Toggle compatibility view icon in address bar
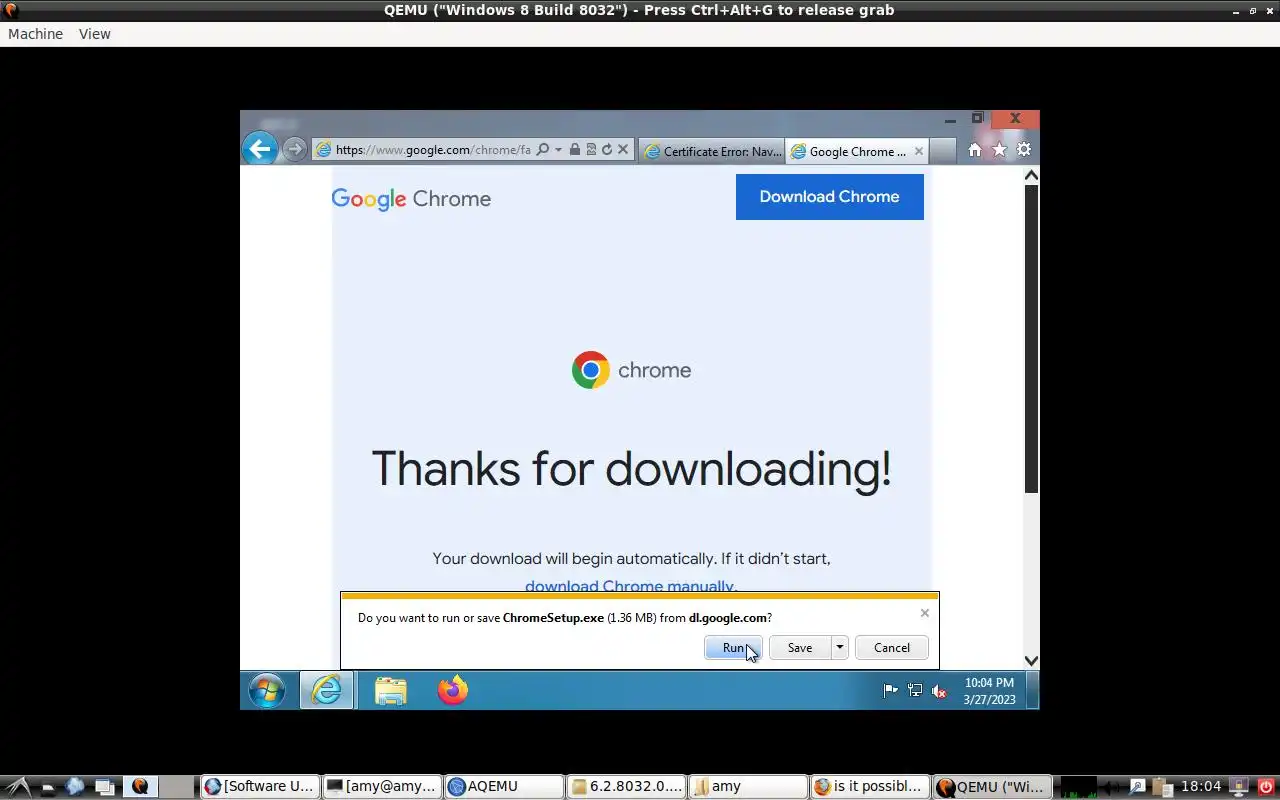This screenshot has width=1280, height=800. point(591,150)
